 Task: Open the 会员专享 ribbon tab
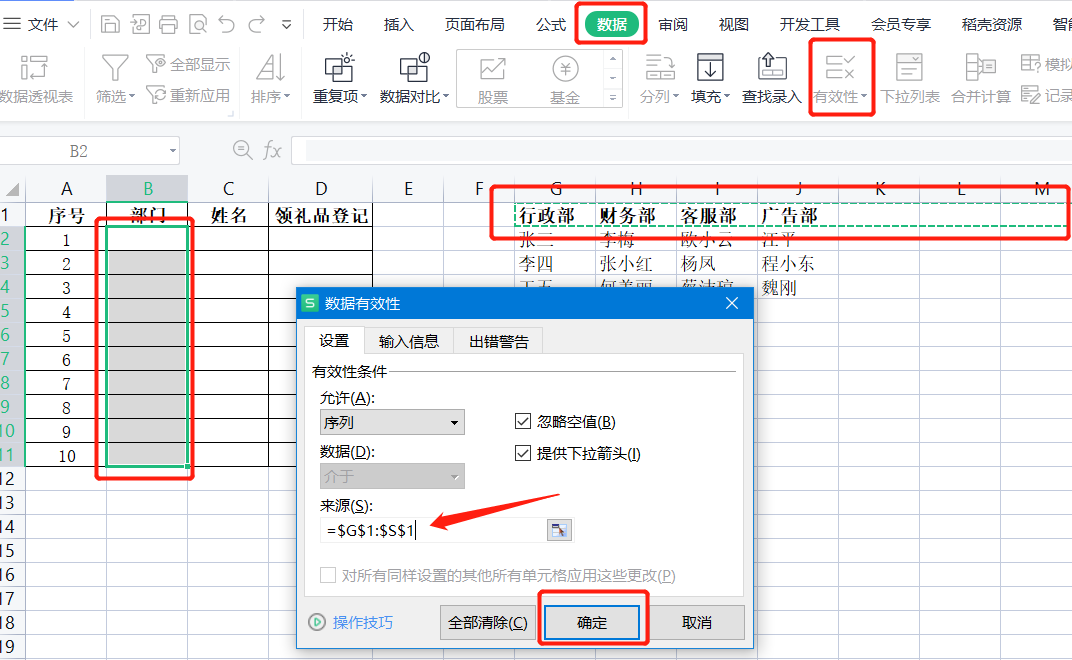(x=900, y=25)
